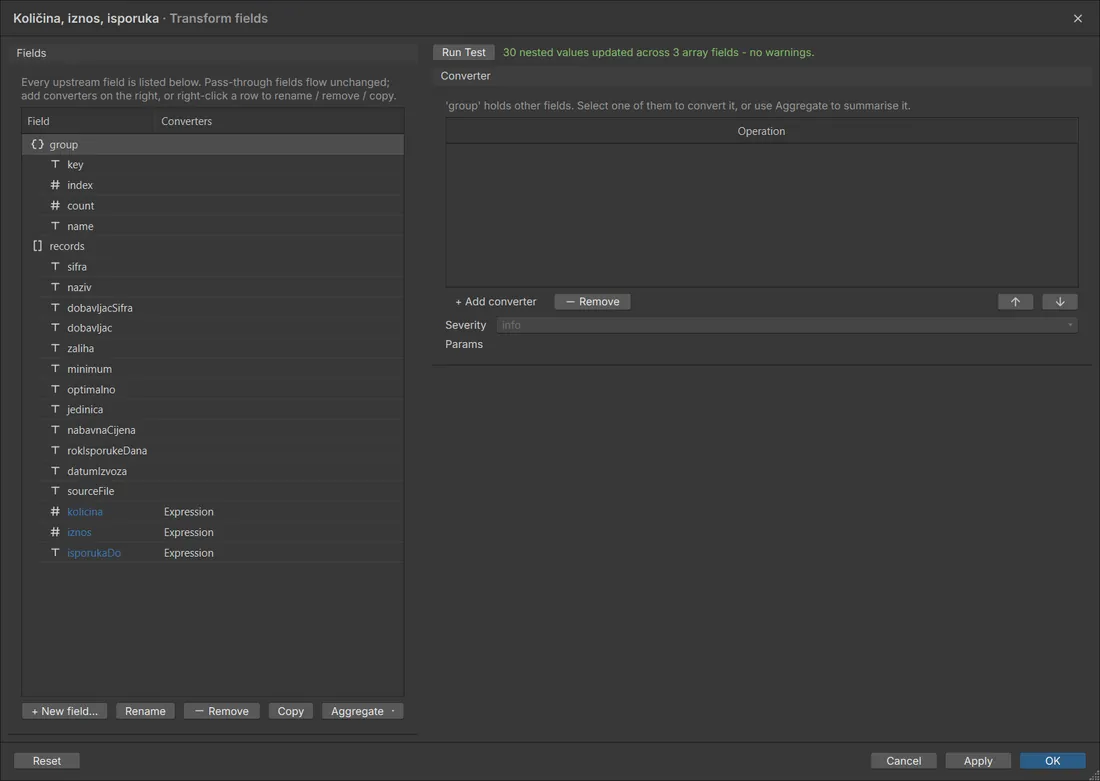Viewport: 1100px width, 781px height.
Task: Click the text type icon beside name
Action: (55, 226)
